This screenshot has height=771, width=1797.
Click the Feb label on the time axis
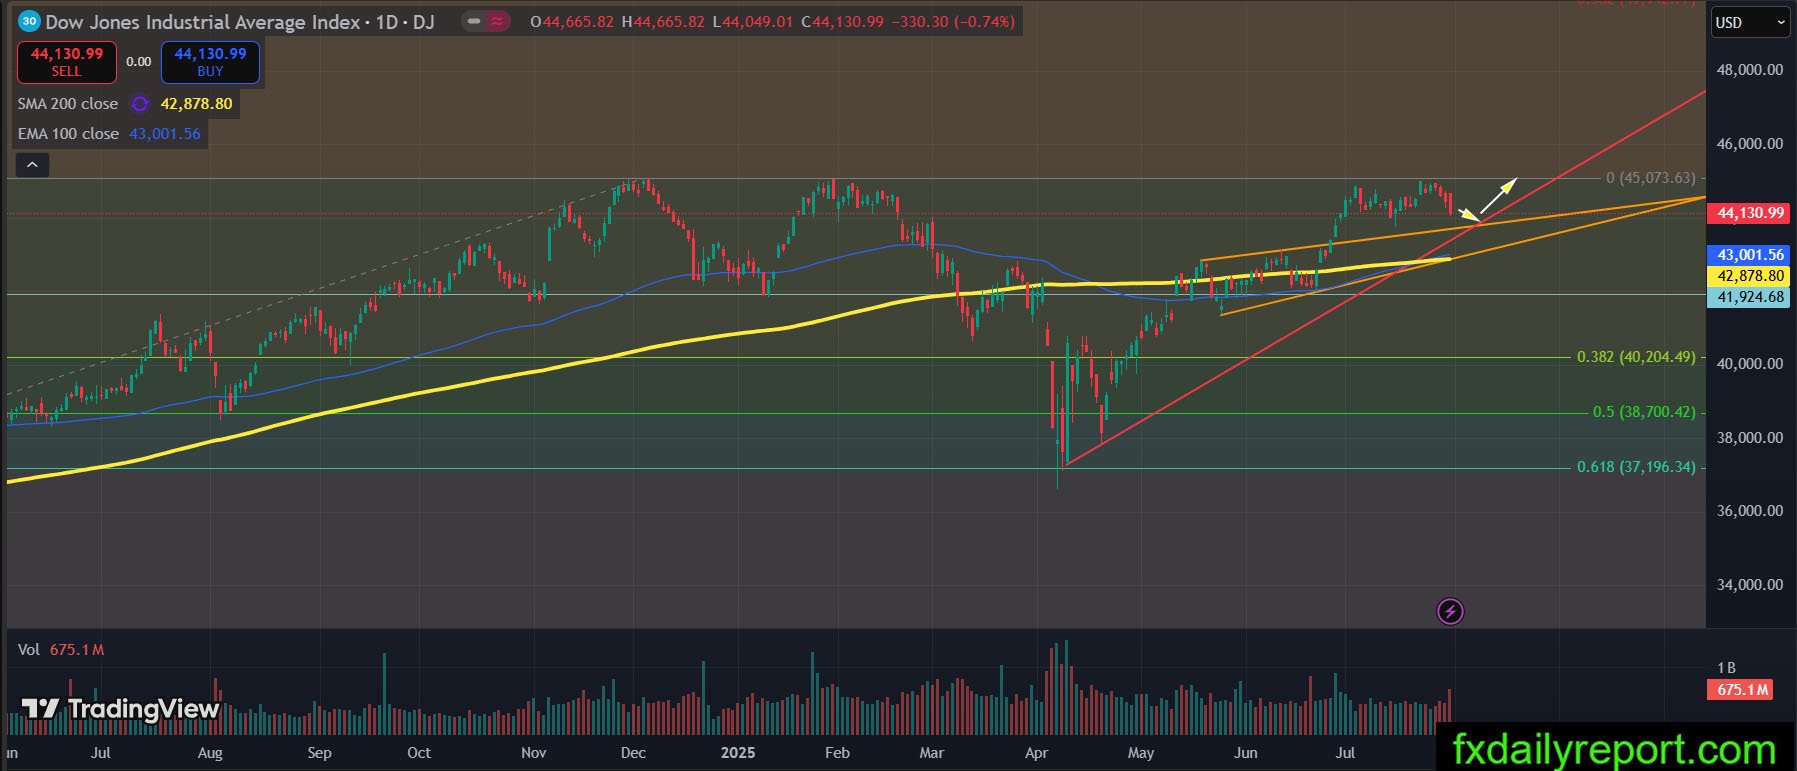coord(837,753)
